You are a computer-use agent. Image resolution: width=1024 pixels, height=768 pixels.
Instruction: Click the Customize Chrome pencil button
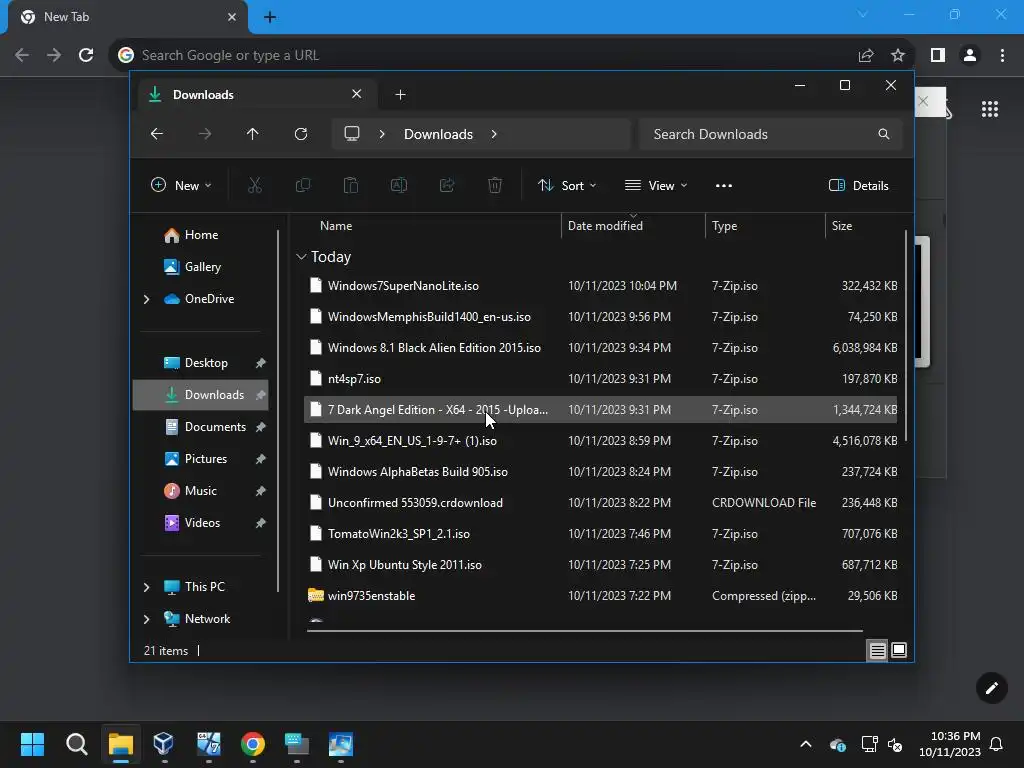[991, 688]
